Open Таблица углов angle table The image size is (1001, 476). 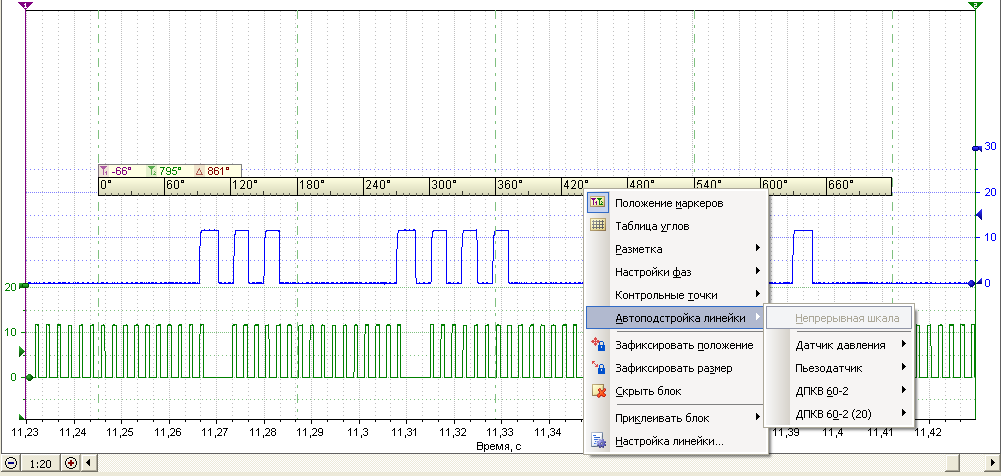[x=676, y=226]
